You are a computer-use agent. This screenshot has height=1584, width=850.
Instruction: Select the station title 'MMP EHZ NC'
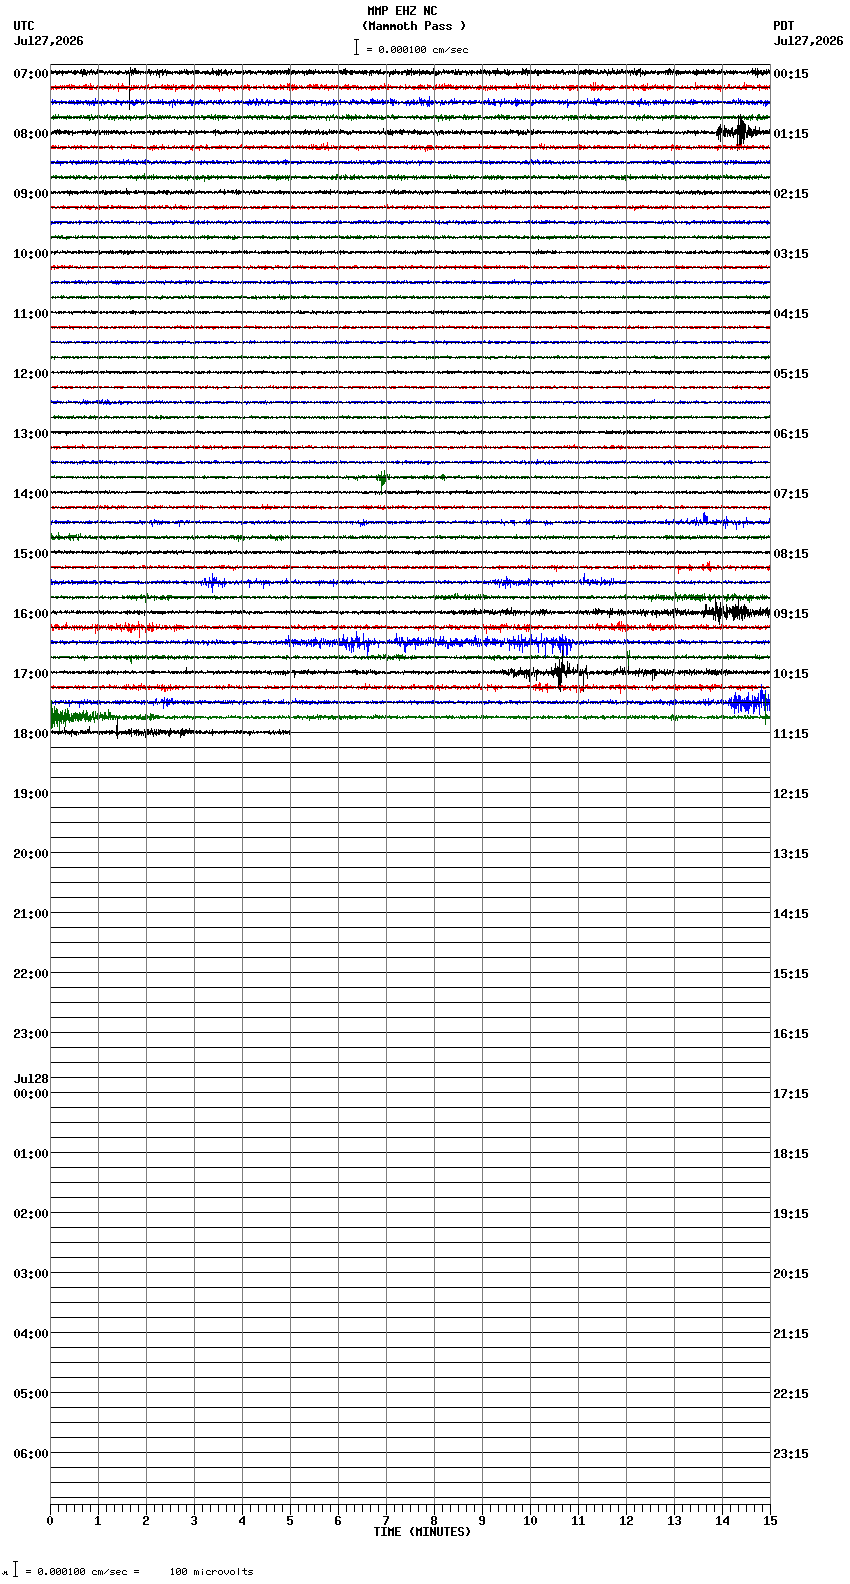[402, 11]
